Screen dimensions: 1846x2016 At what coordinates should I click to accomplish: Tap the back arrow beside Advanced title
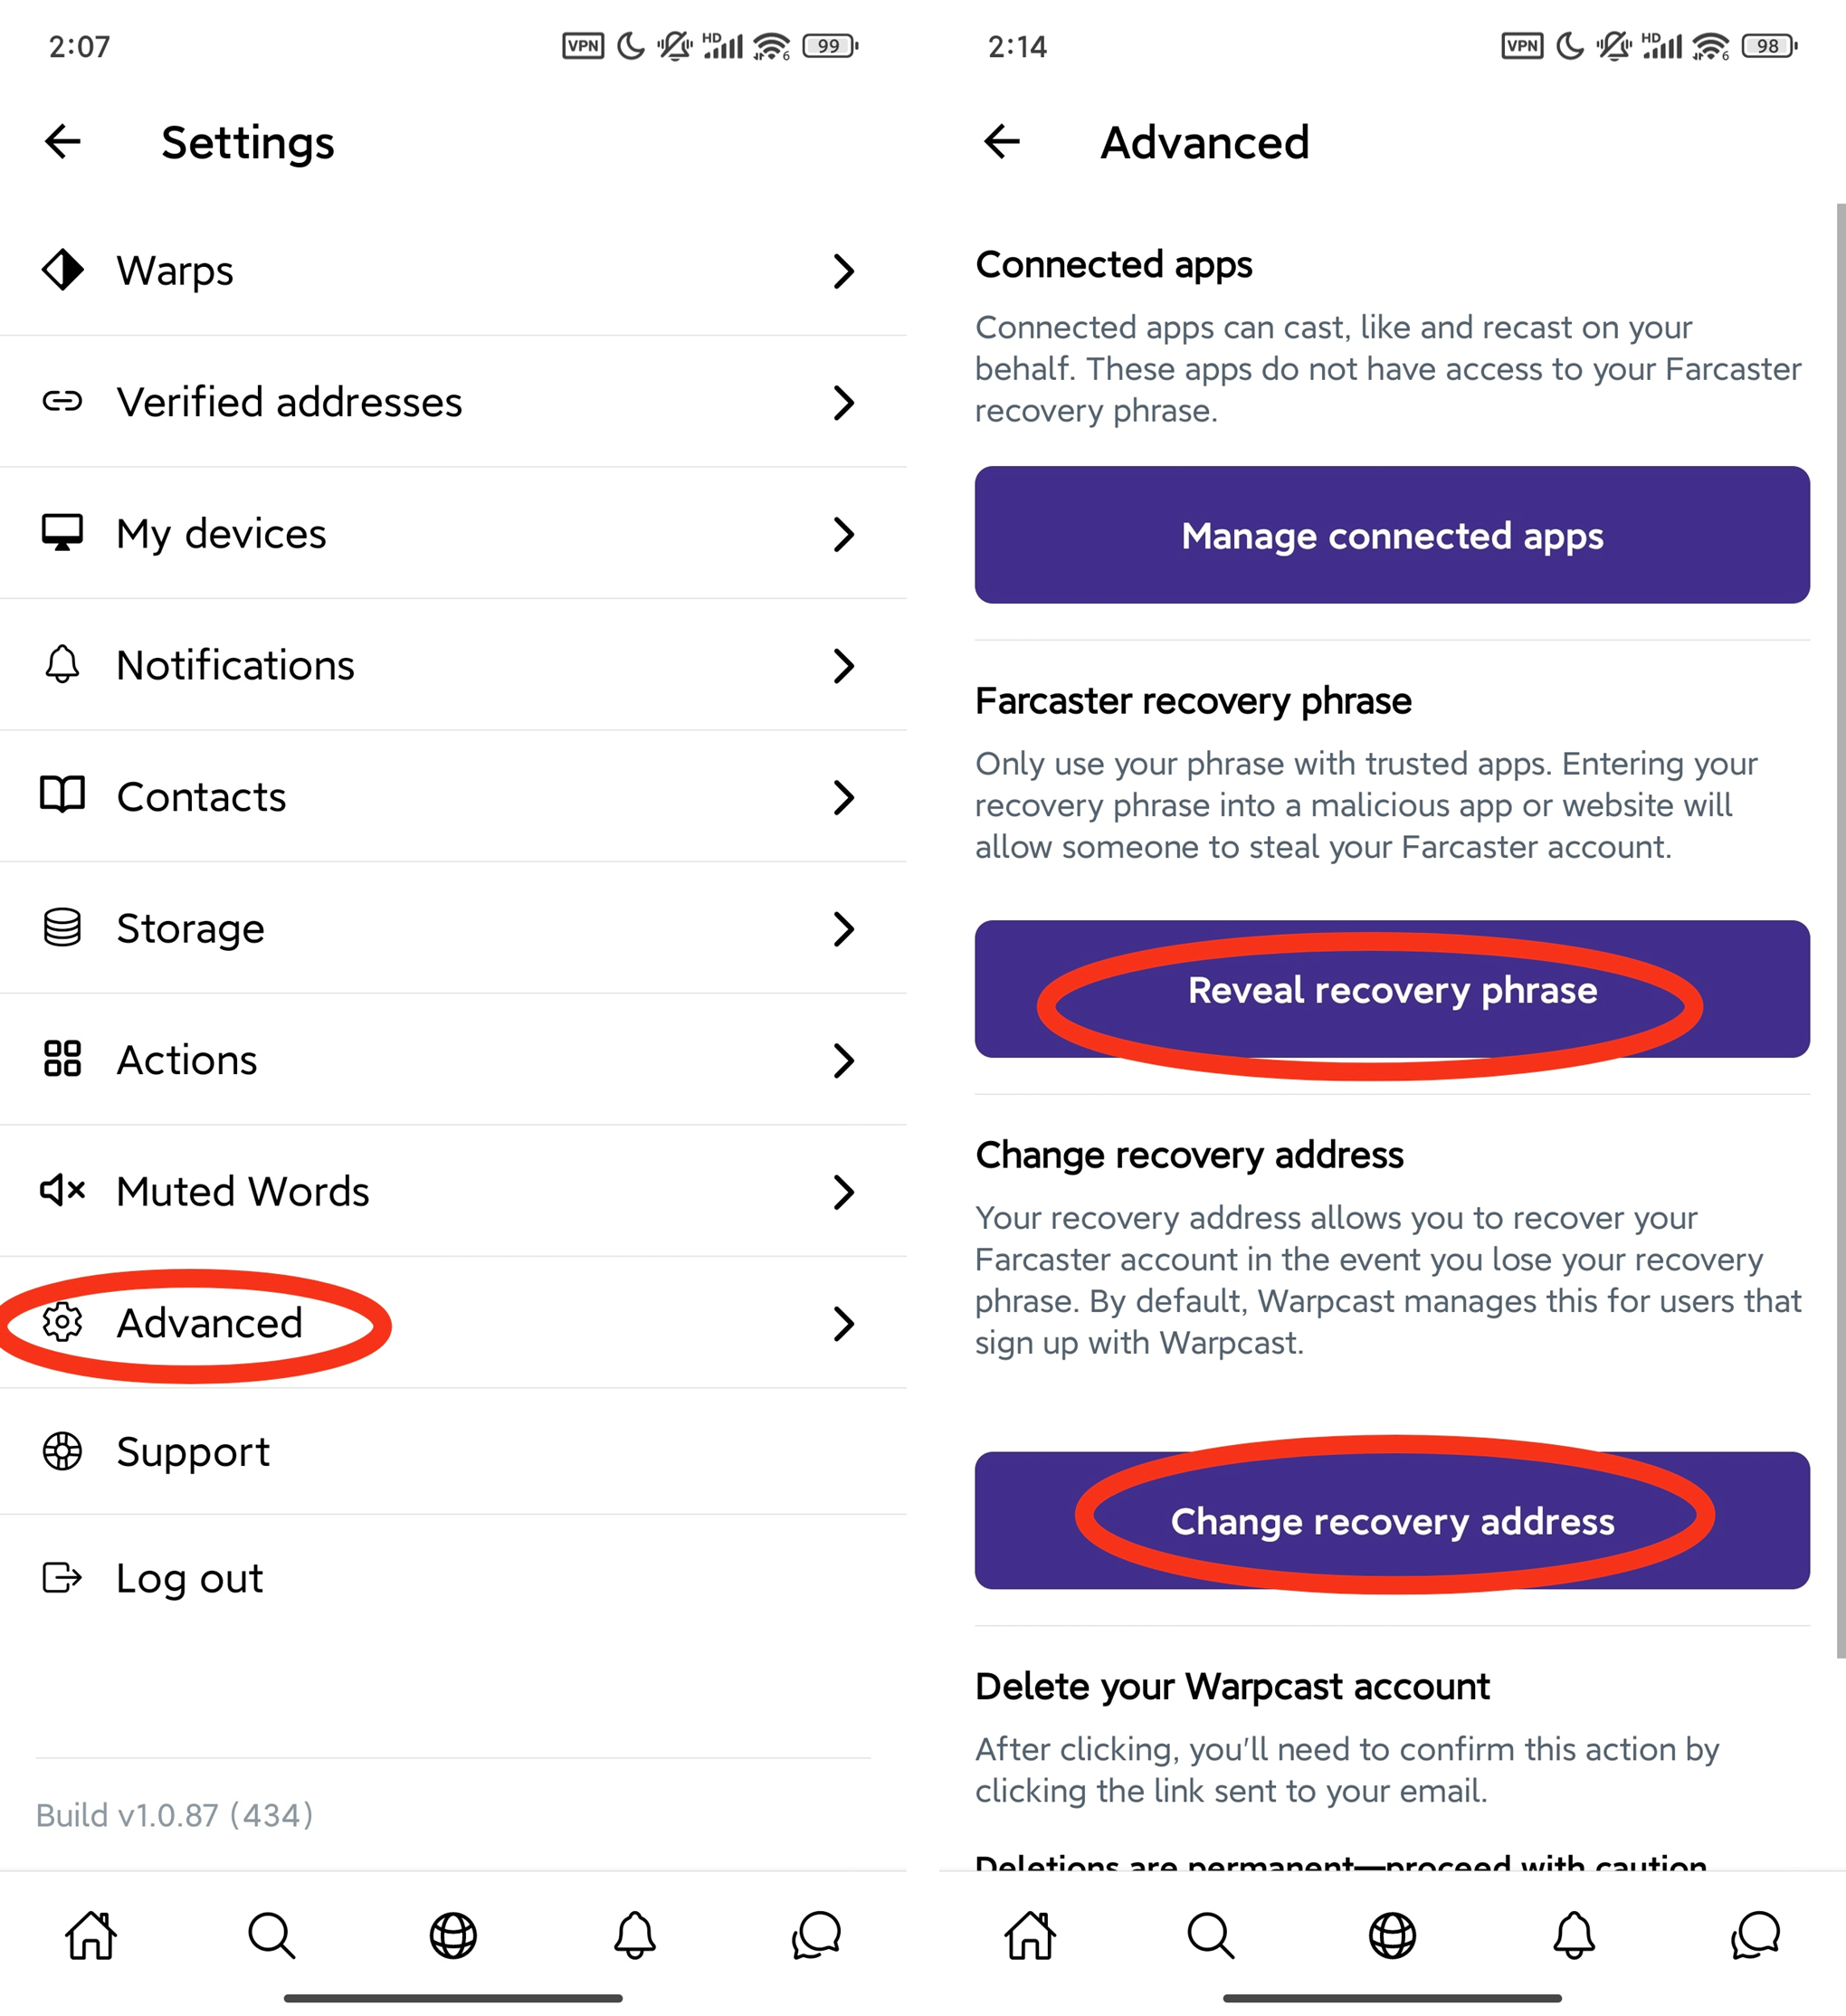pos(1002,142)
